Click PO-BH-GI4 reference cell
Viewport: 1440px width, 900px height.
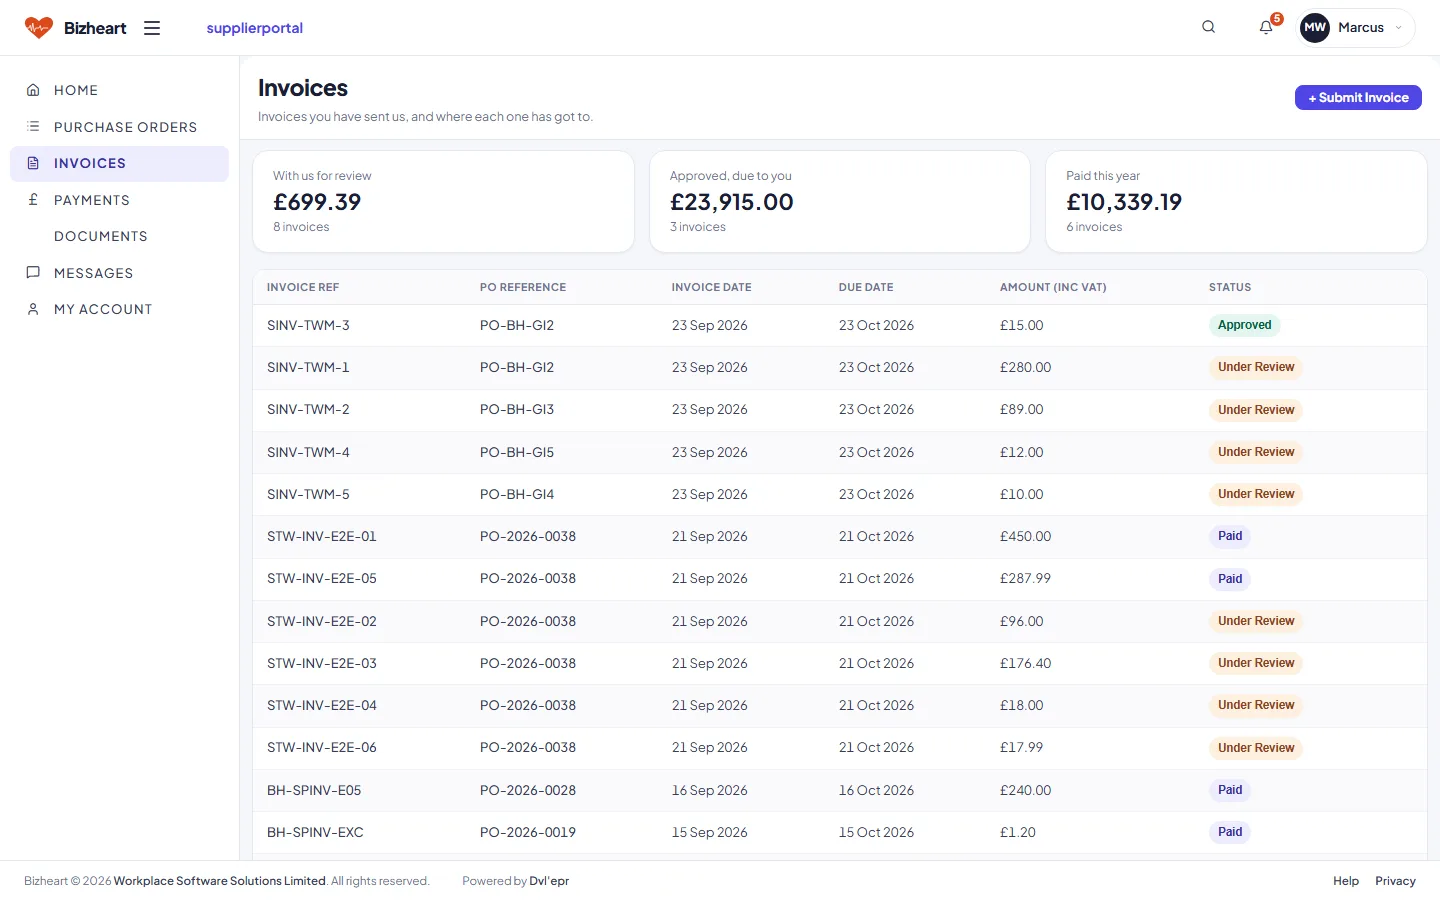click(x=517, y=494)
